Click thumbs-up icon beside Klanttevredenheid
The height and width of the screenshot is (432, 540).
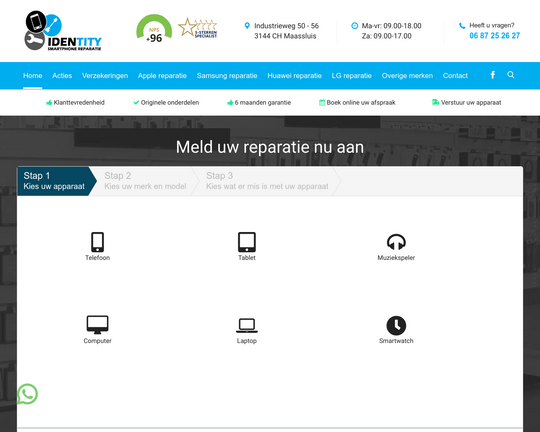[49, 103]
